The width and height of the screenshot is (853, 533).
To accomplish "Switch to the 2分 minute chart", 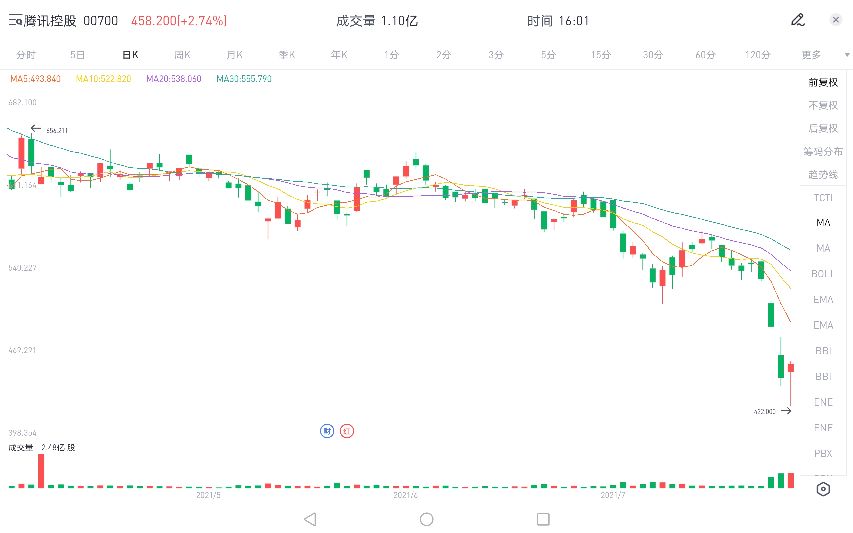I will click(x=443, y=55).
